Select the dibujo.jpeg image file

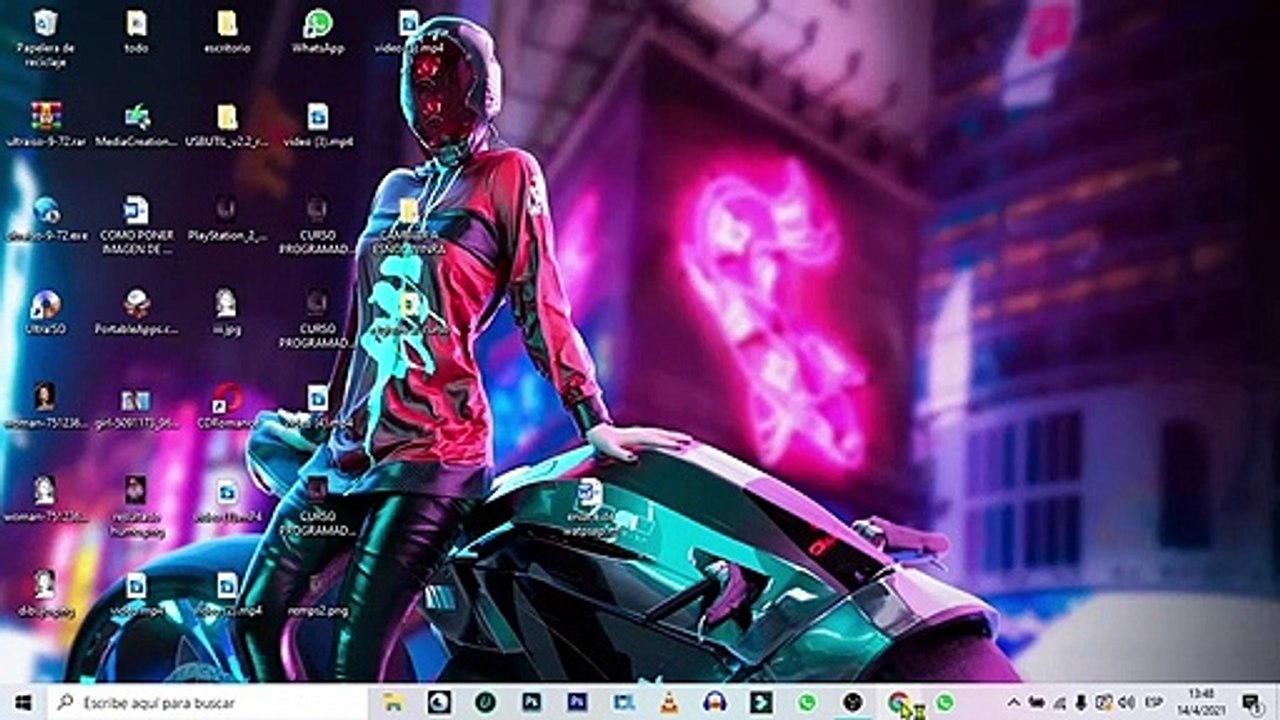click(46, 594)
